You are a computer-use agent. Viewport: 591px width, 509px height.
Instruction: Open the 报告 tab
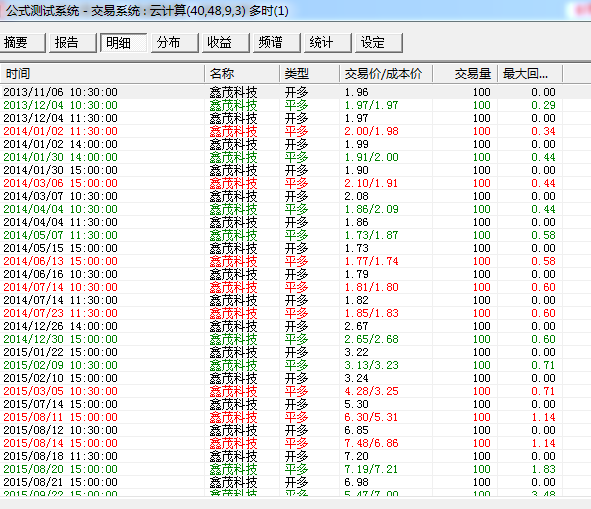point(73,43)
